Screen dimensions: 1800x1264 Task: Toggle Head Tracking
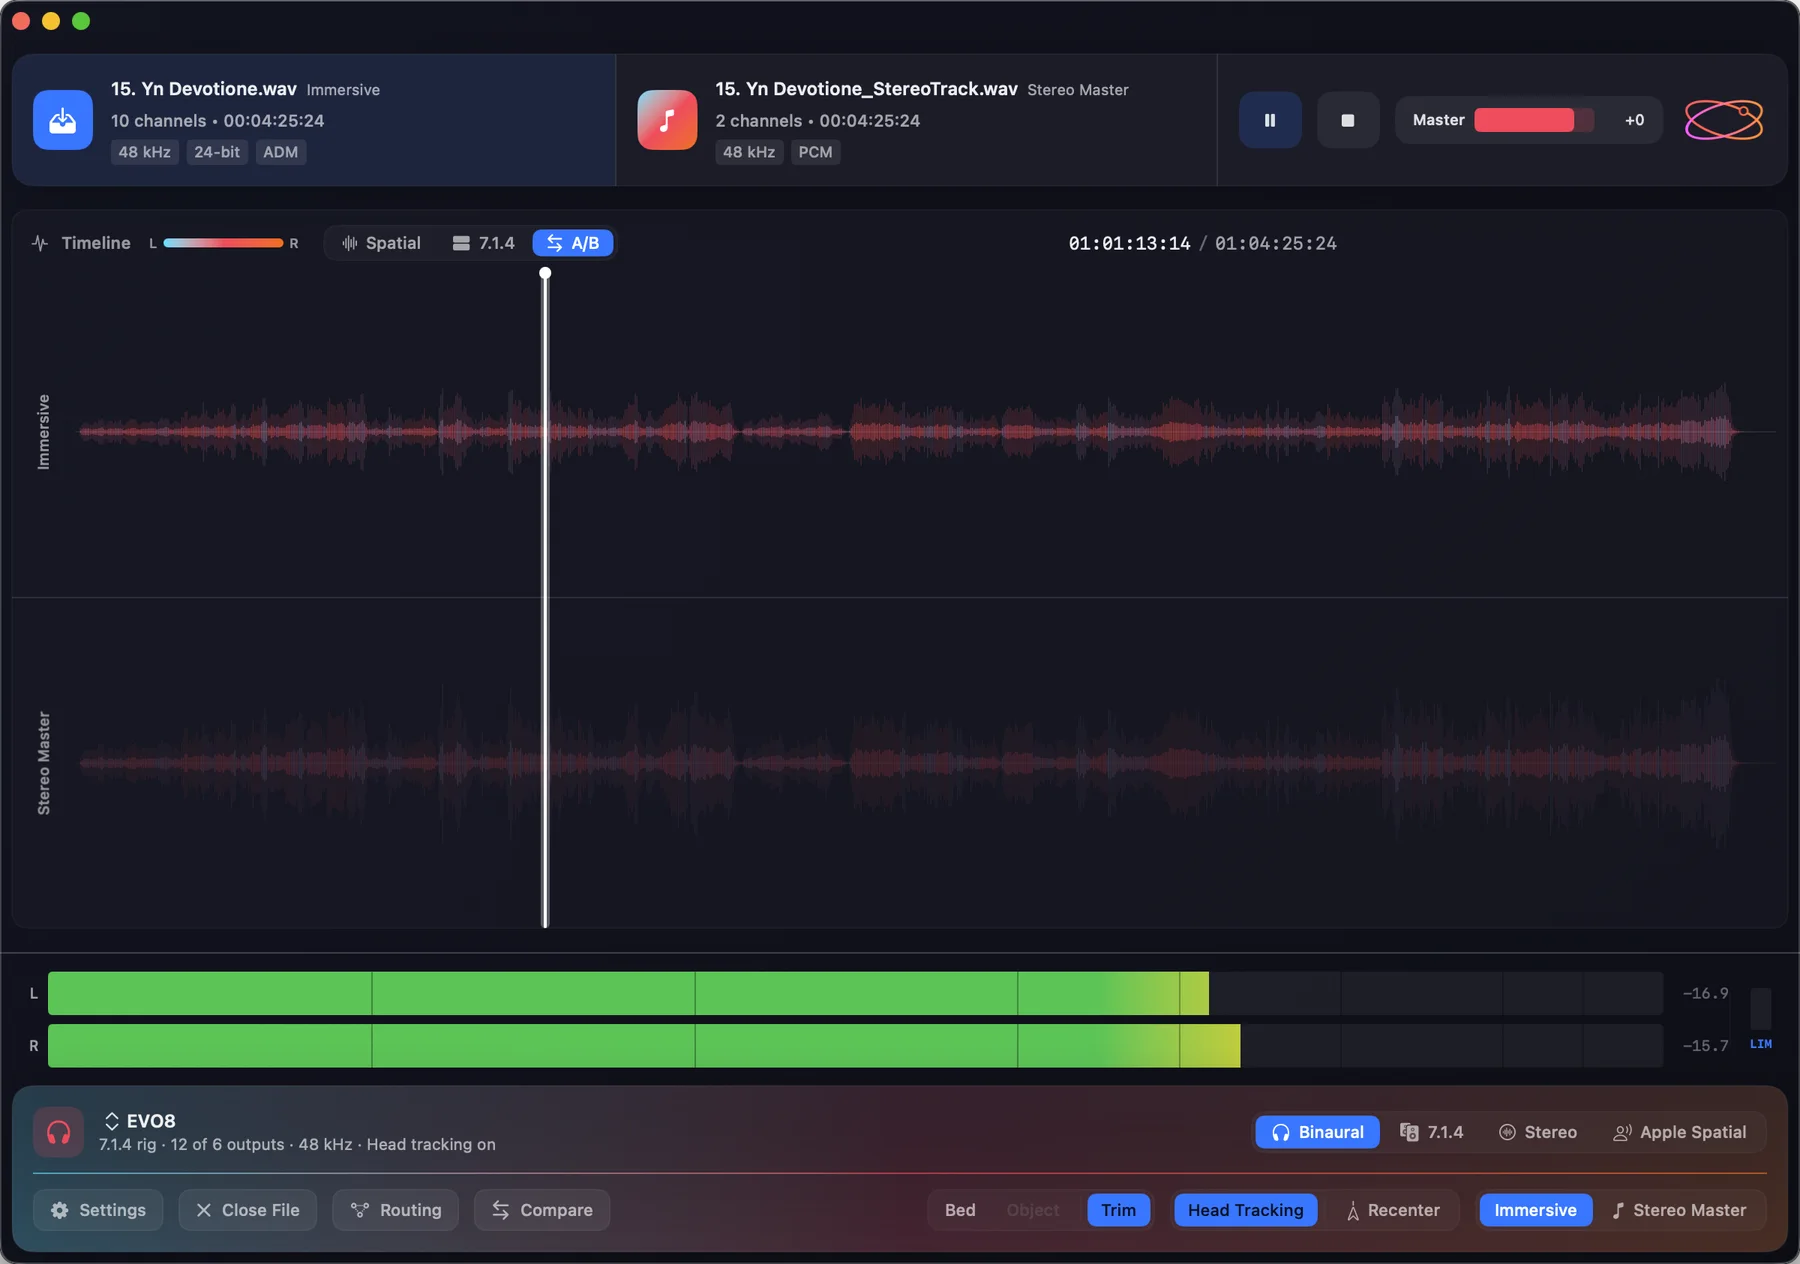click(1246, 1210)
